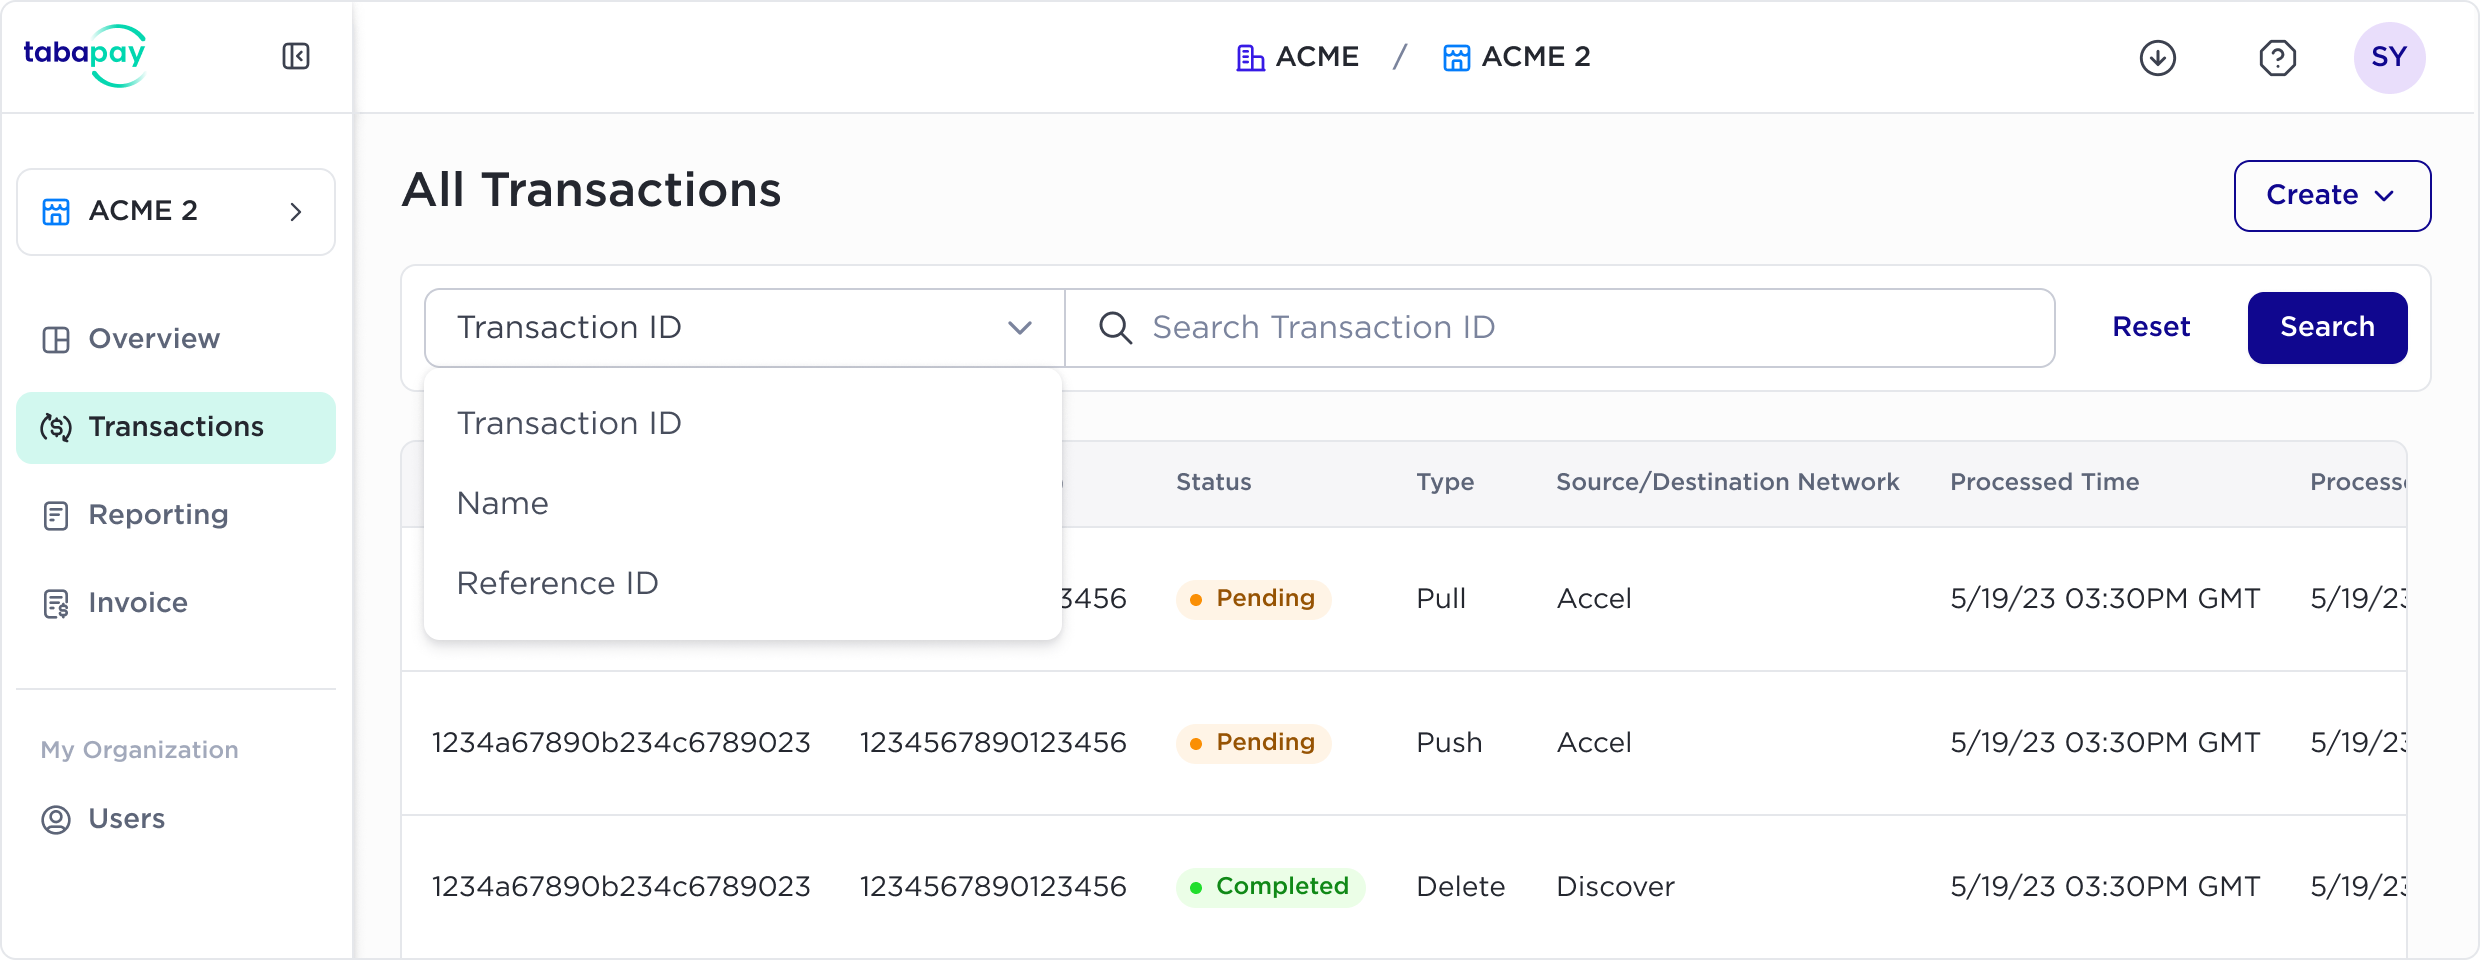Viewport: 2480px width, 960px height.
Task: Click the Push type cell
Action: 1449,743
